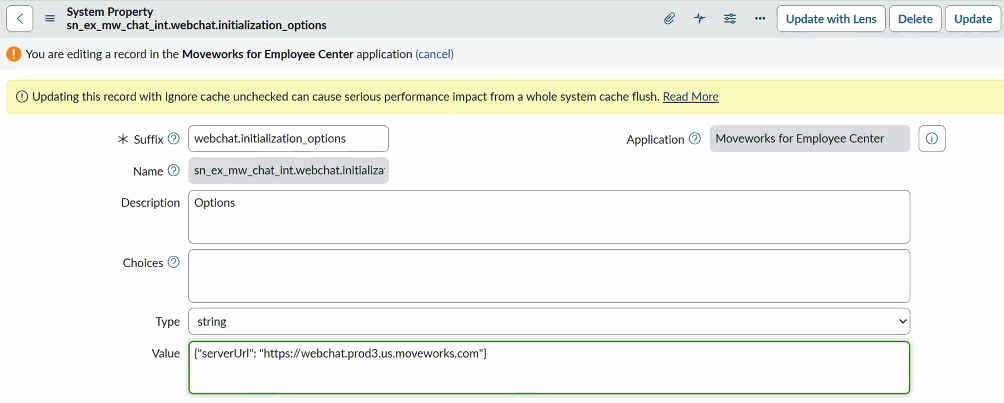
Task: Show help for the Name field
Action: tap(173, 170)
